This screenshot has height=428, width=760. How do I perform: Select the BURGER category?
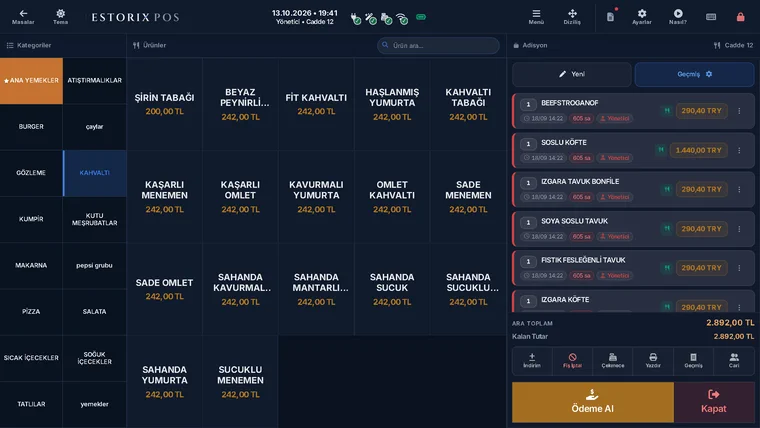(x=32, y=127)
